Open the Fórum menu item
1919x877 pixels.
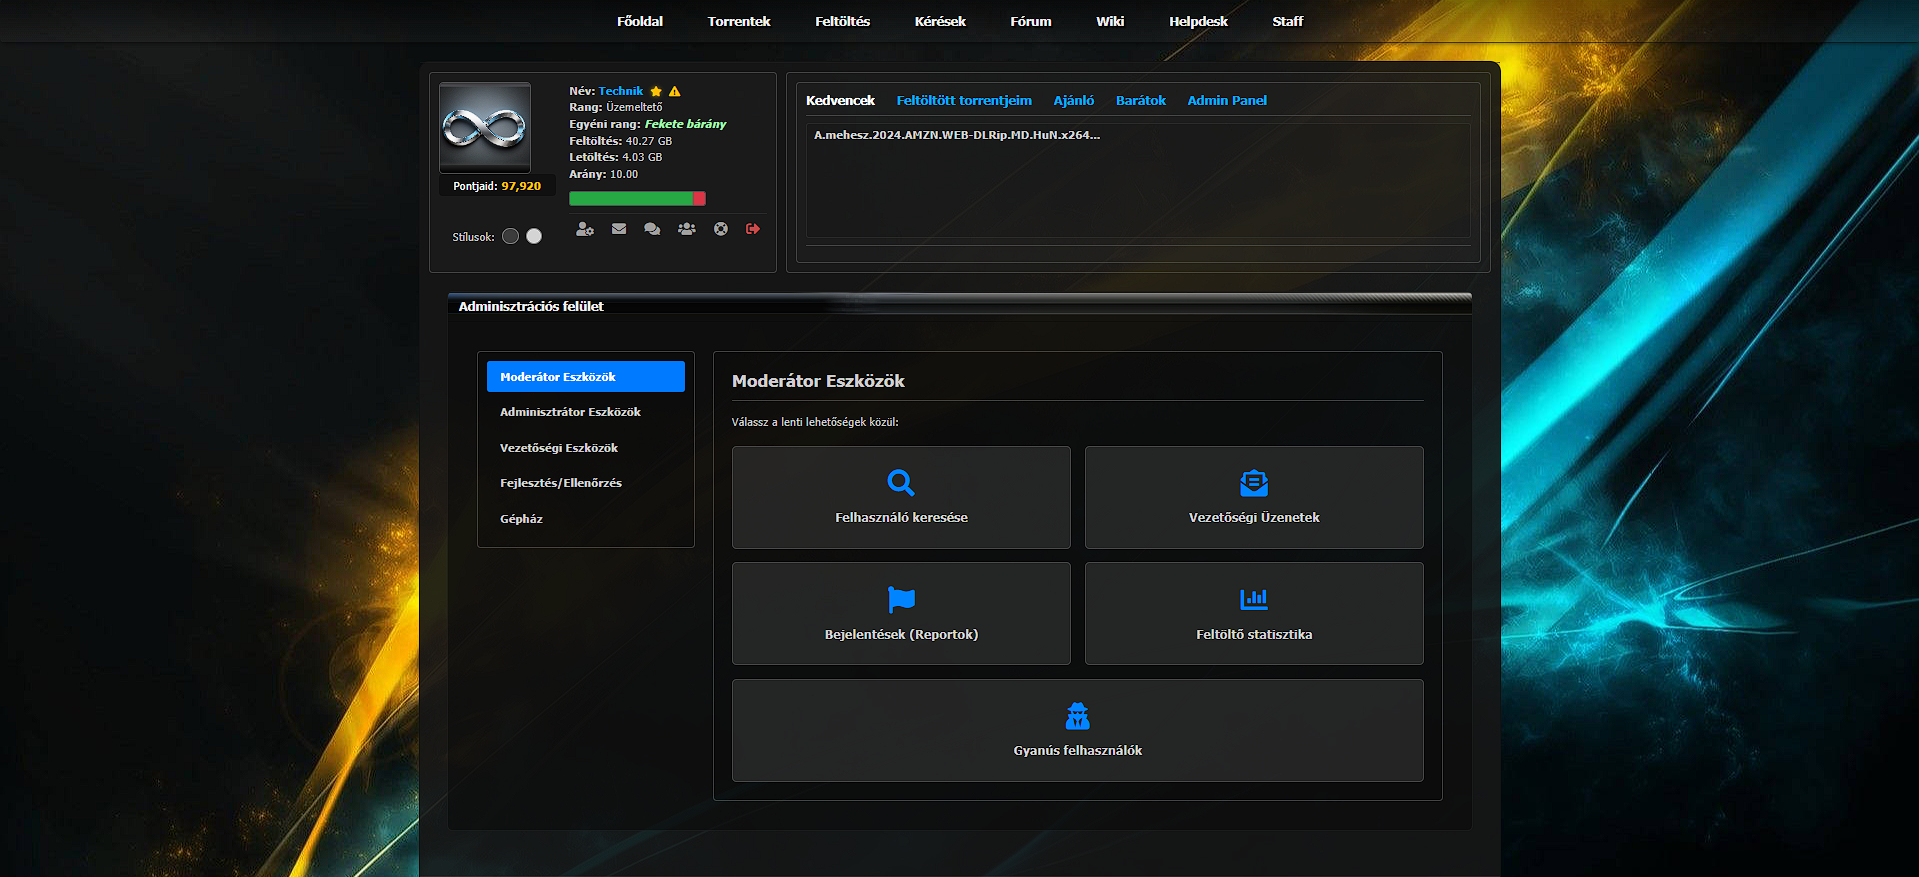[1031, 21]
